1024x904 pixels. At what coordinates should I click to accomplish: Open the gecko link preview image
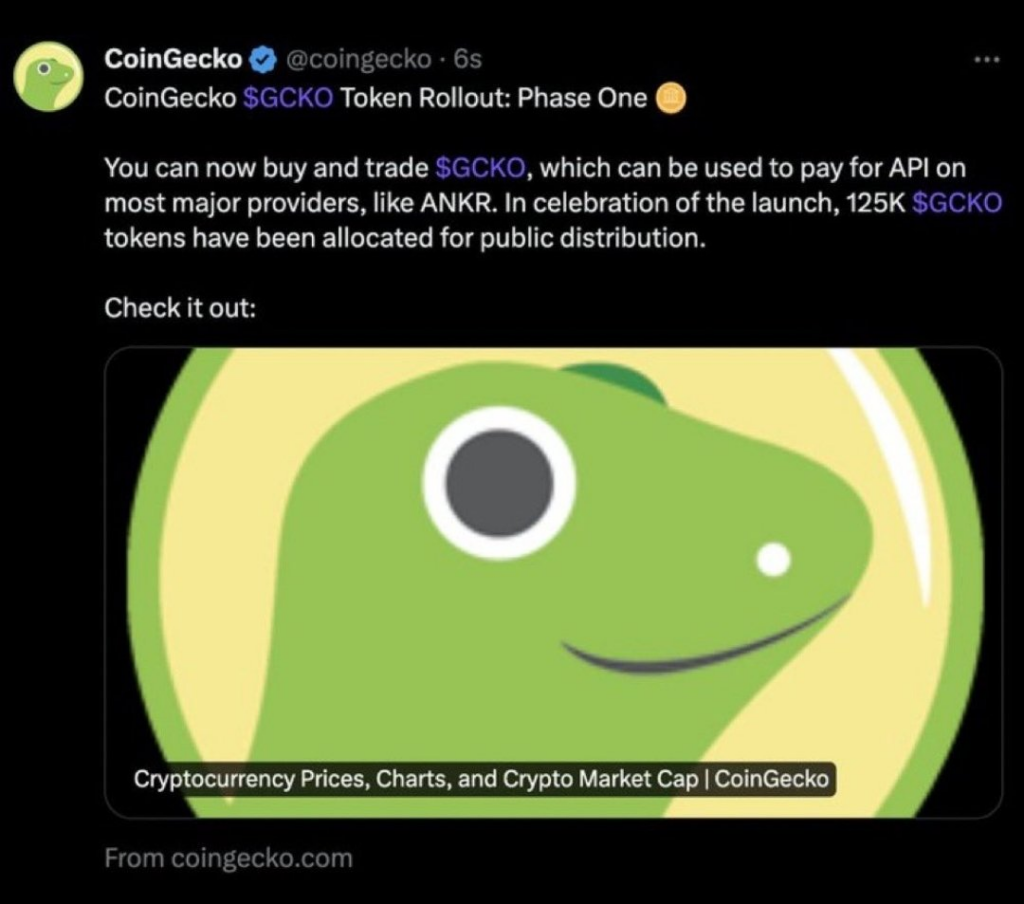(553, 560)
